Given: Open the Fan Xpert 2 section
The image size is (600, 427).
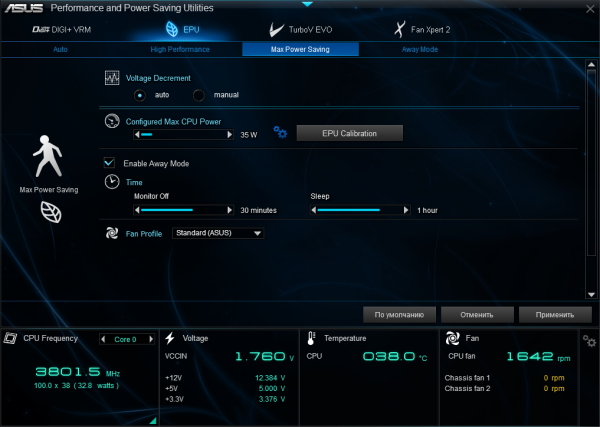Looking at the screenshot, I should click(x=422, y=30).
